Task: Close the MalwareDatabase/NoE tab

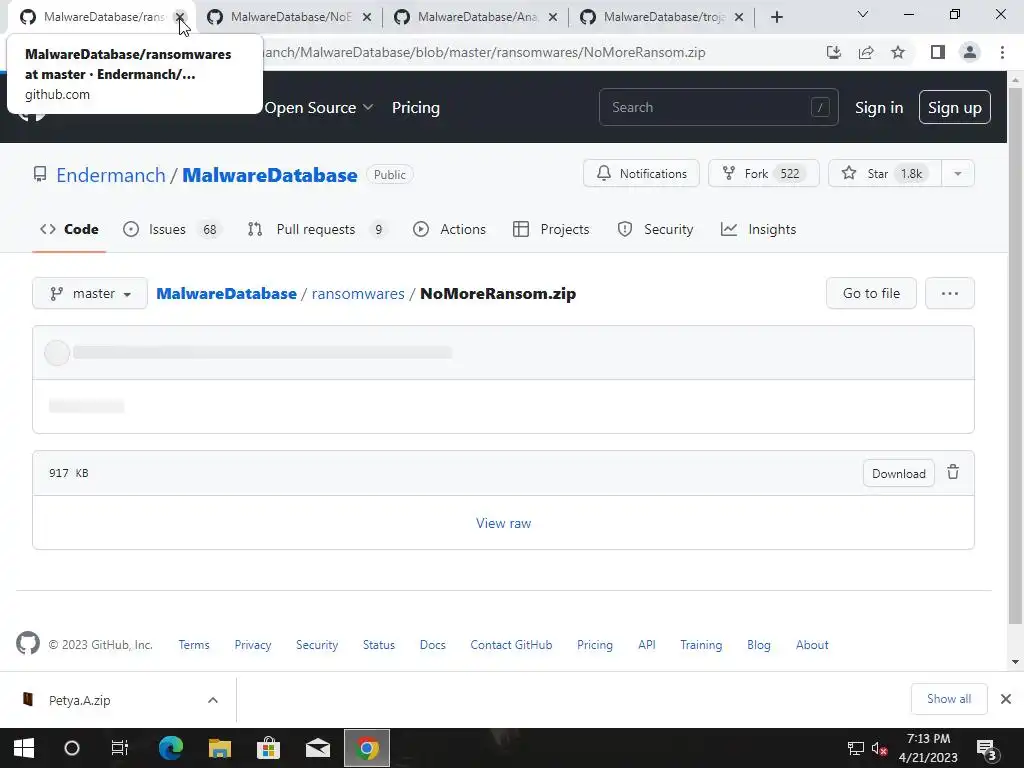Action: 367,17
